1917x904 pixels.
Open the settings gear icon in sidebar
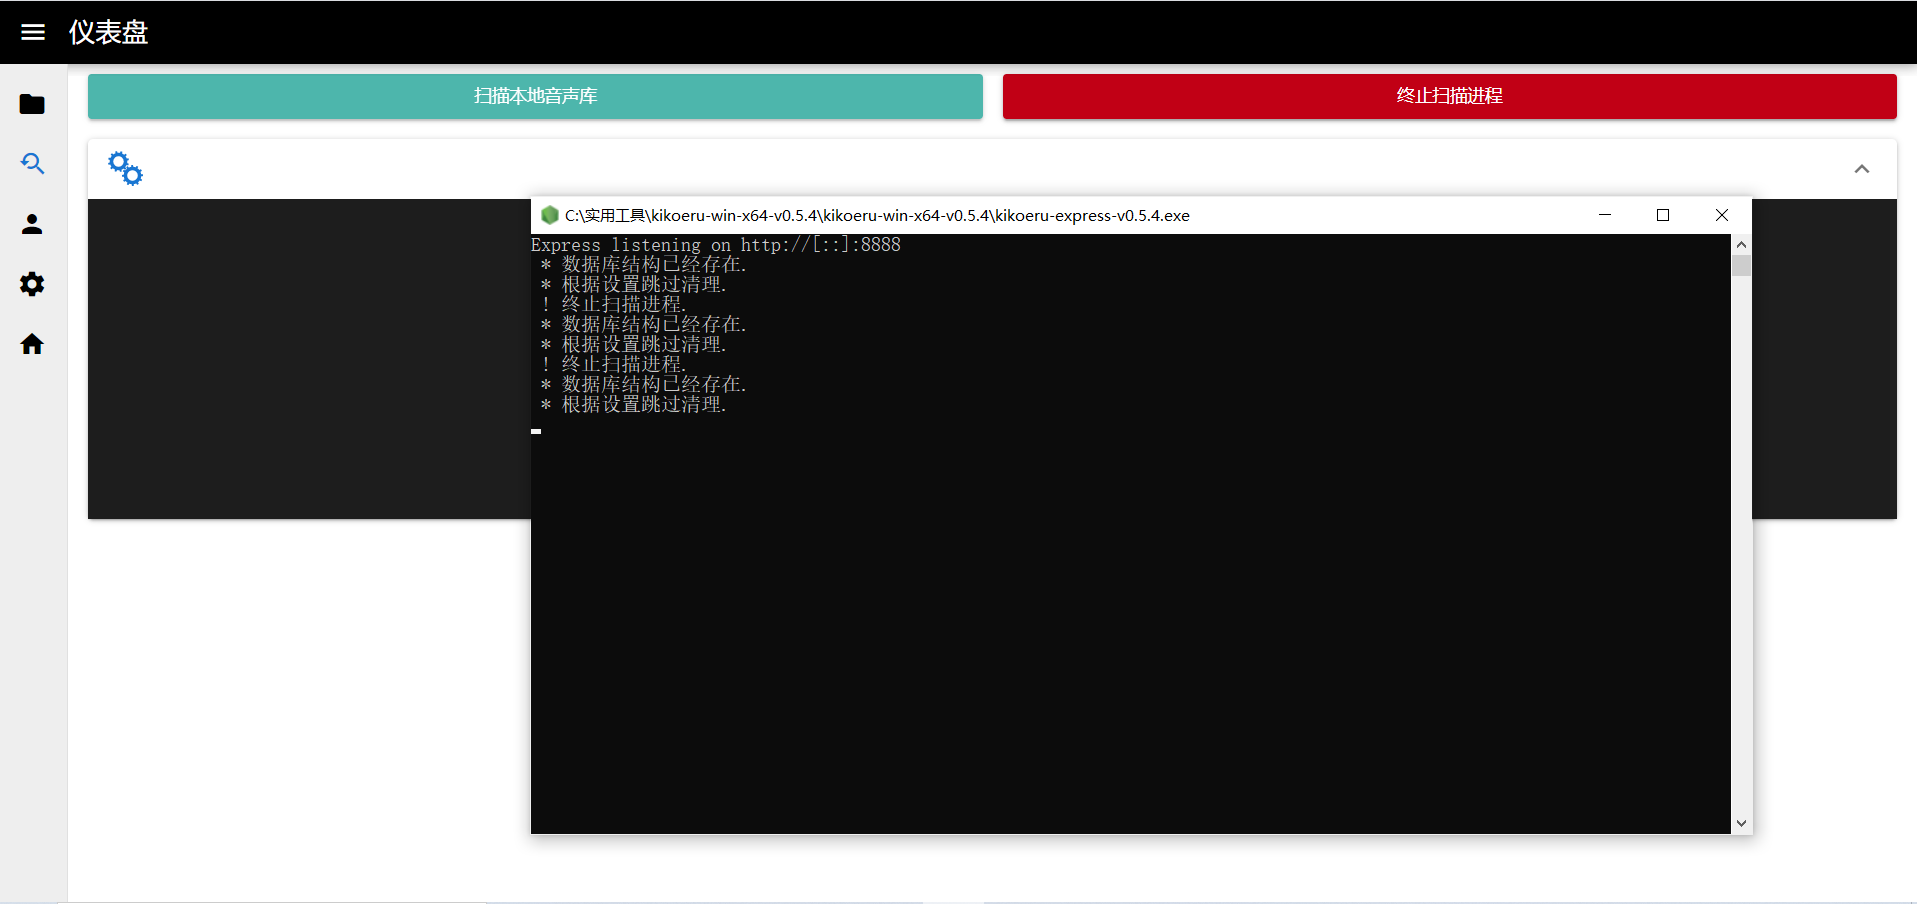pyautogui.click(x=32, y=284)
